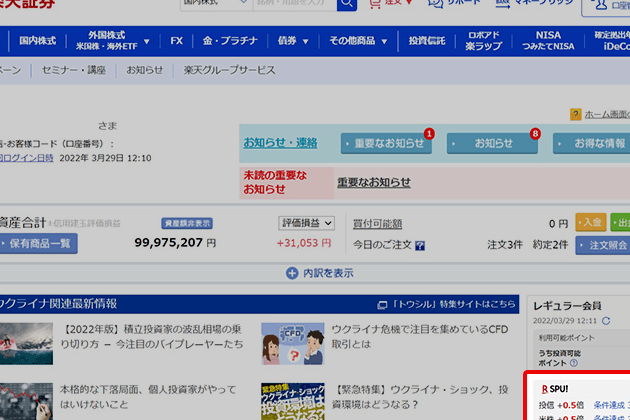Open article 【2022年版】積立投資家の波乱相場の乗り切り方
This screenshot has width=630, height=420.
click(152, 337)
